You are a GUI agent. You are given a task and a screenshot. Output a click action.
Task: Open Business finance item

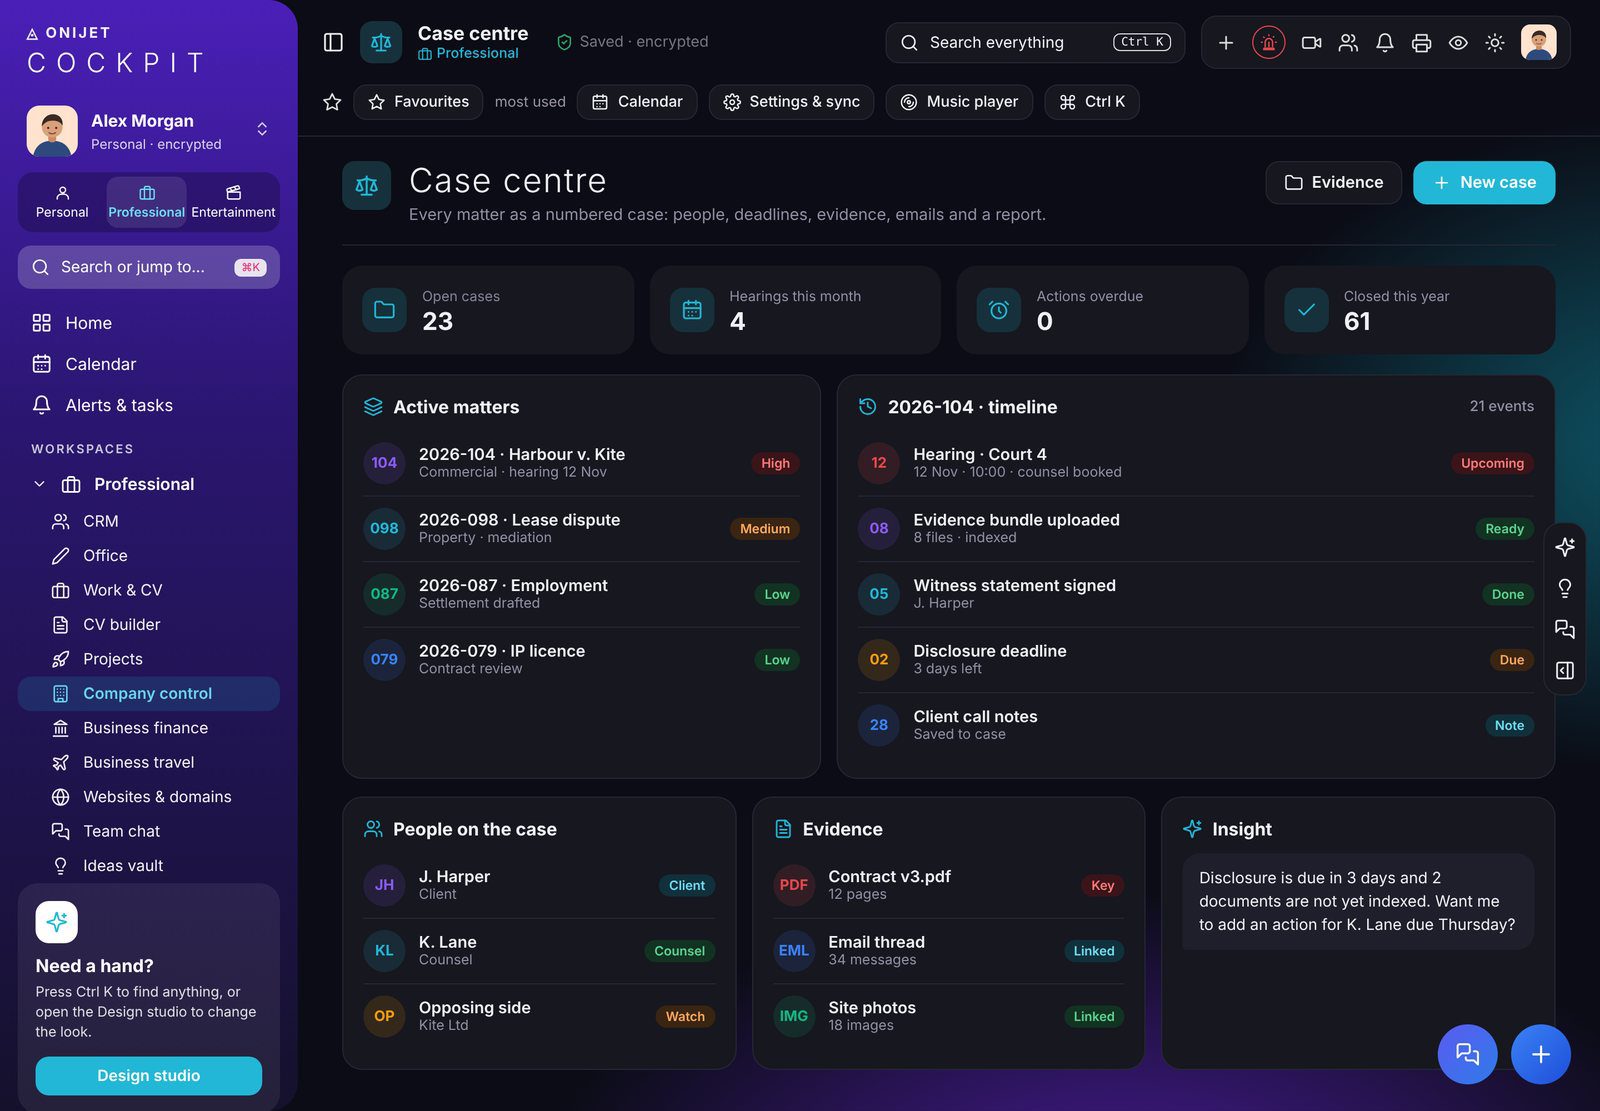click(x=149, y=728)
